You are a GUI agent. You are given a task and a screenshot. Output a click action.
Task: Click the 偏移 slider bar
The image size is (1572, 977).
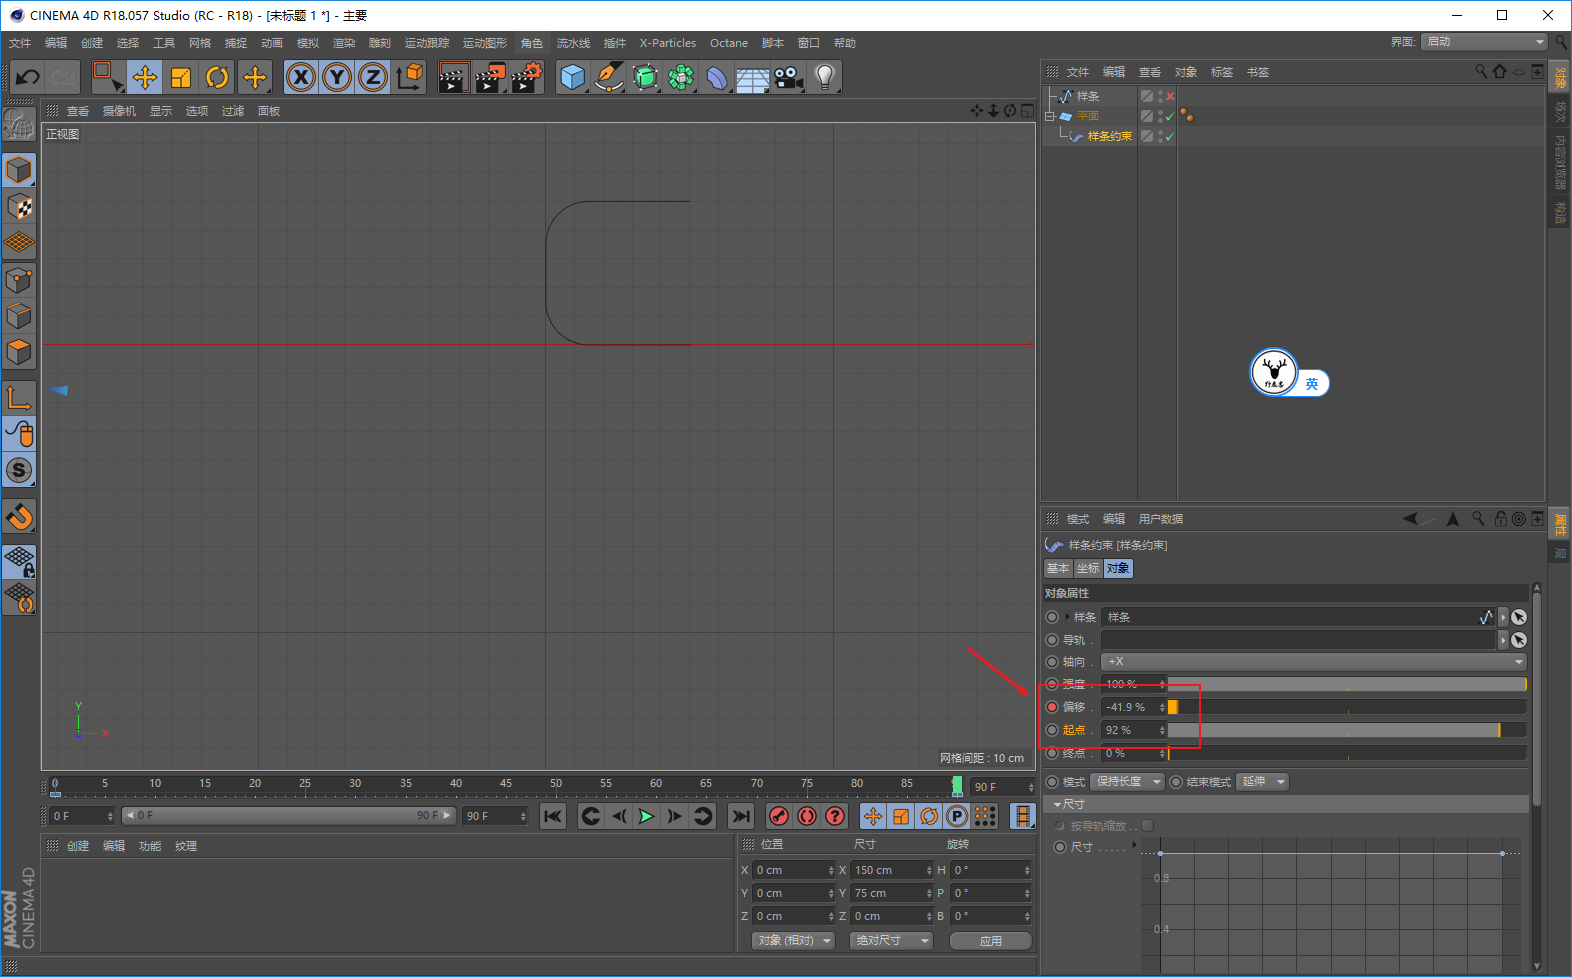pyautogui.click(x=1347, y=707)
